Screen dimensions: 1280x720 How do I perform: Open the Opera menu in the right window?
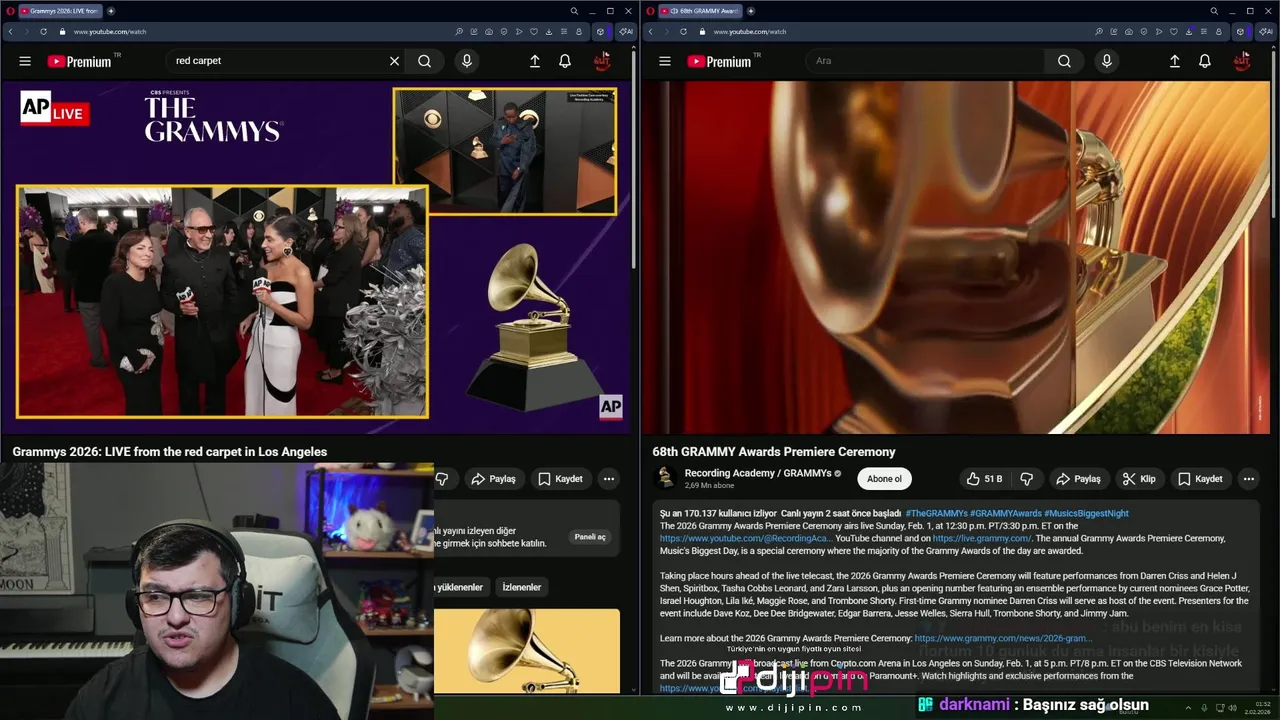tap(650, 11)
